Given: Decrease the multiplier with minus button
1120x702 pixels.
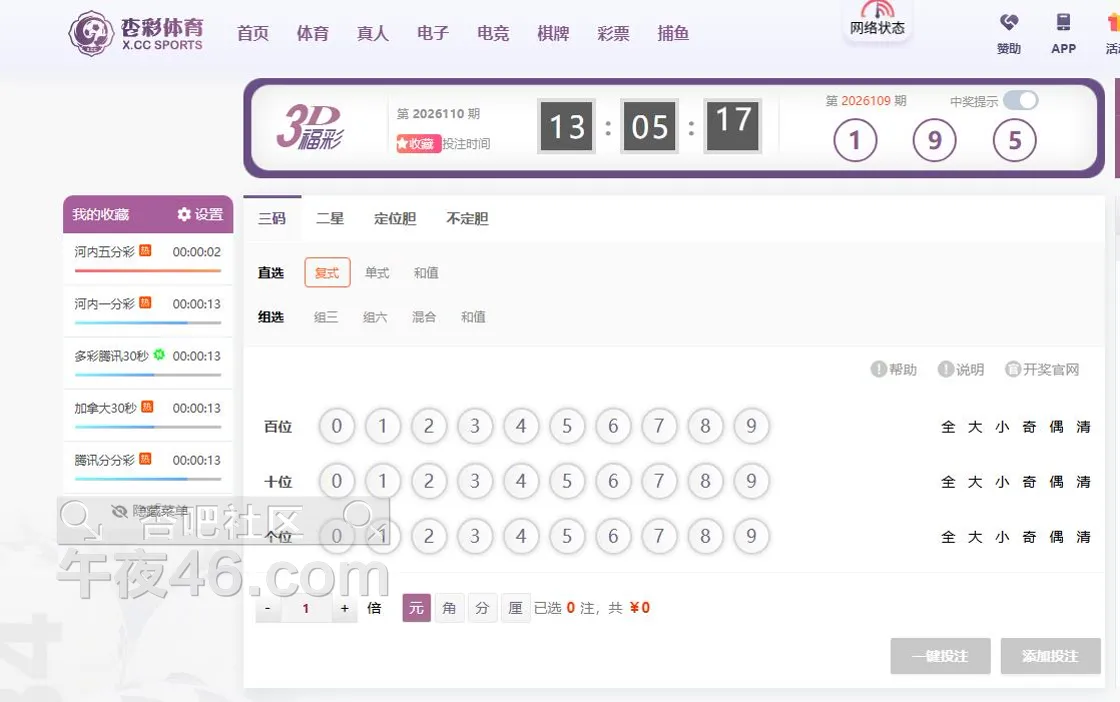Looking at the screenshot, I should tap(268, 608).
